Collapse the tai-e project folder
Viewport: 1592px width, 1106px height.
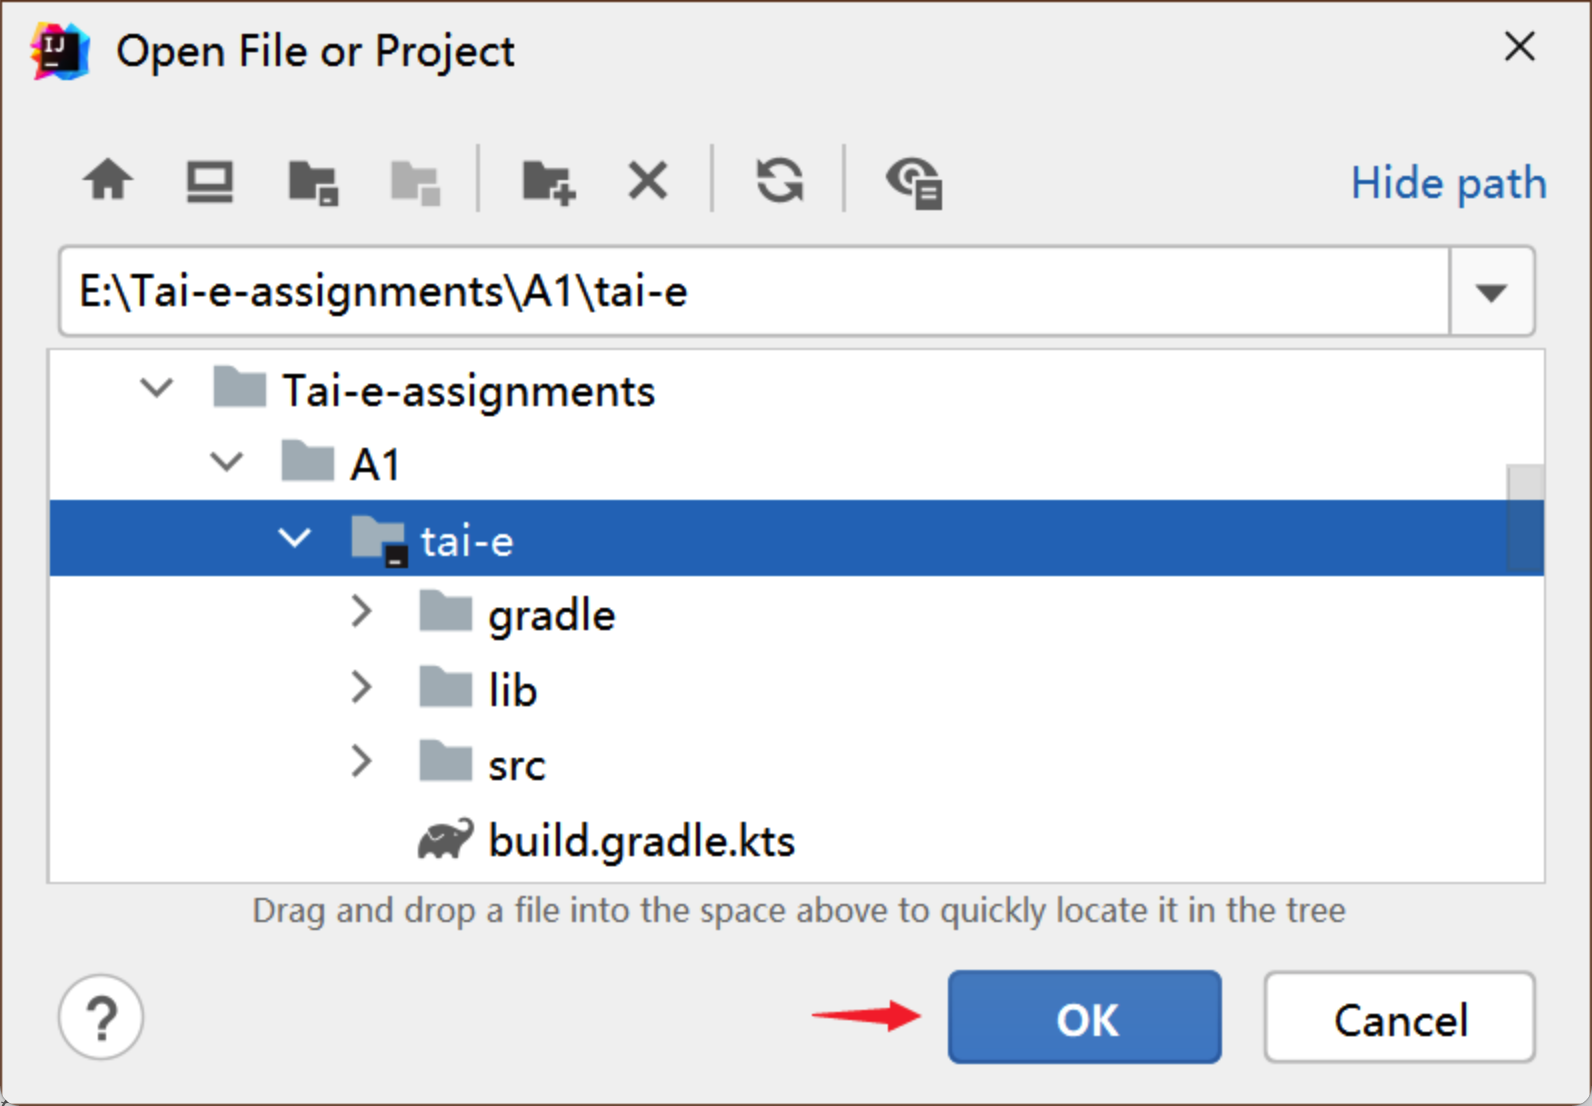click(294, 538)
